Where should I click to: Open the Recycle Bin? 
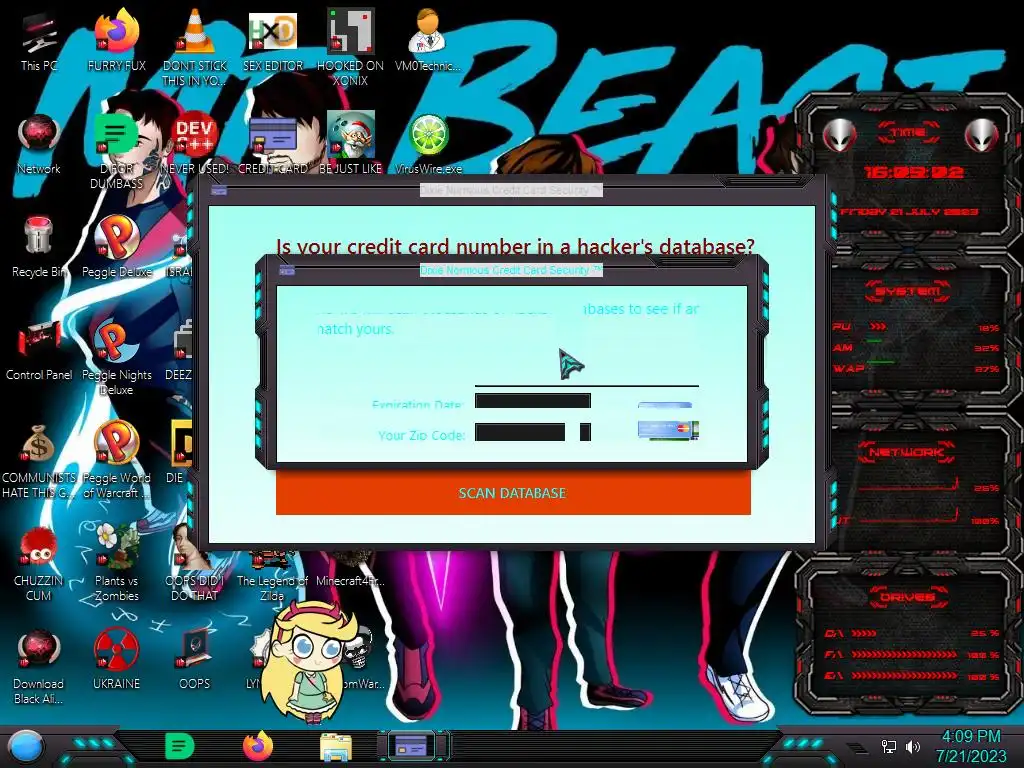(x=39, y=247)
